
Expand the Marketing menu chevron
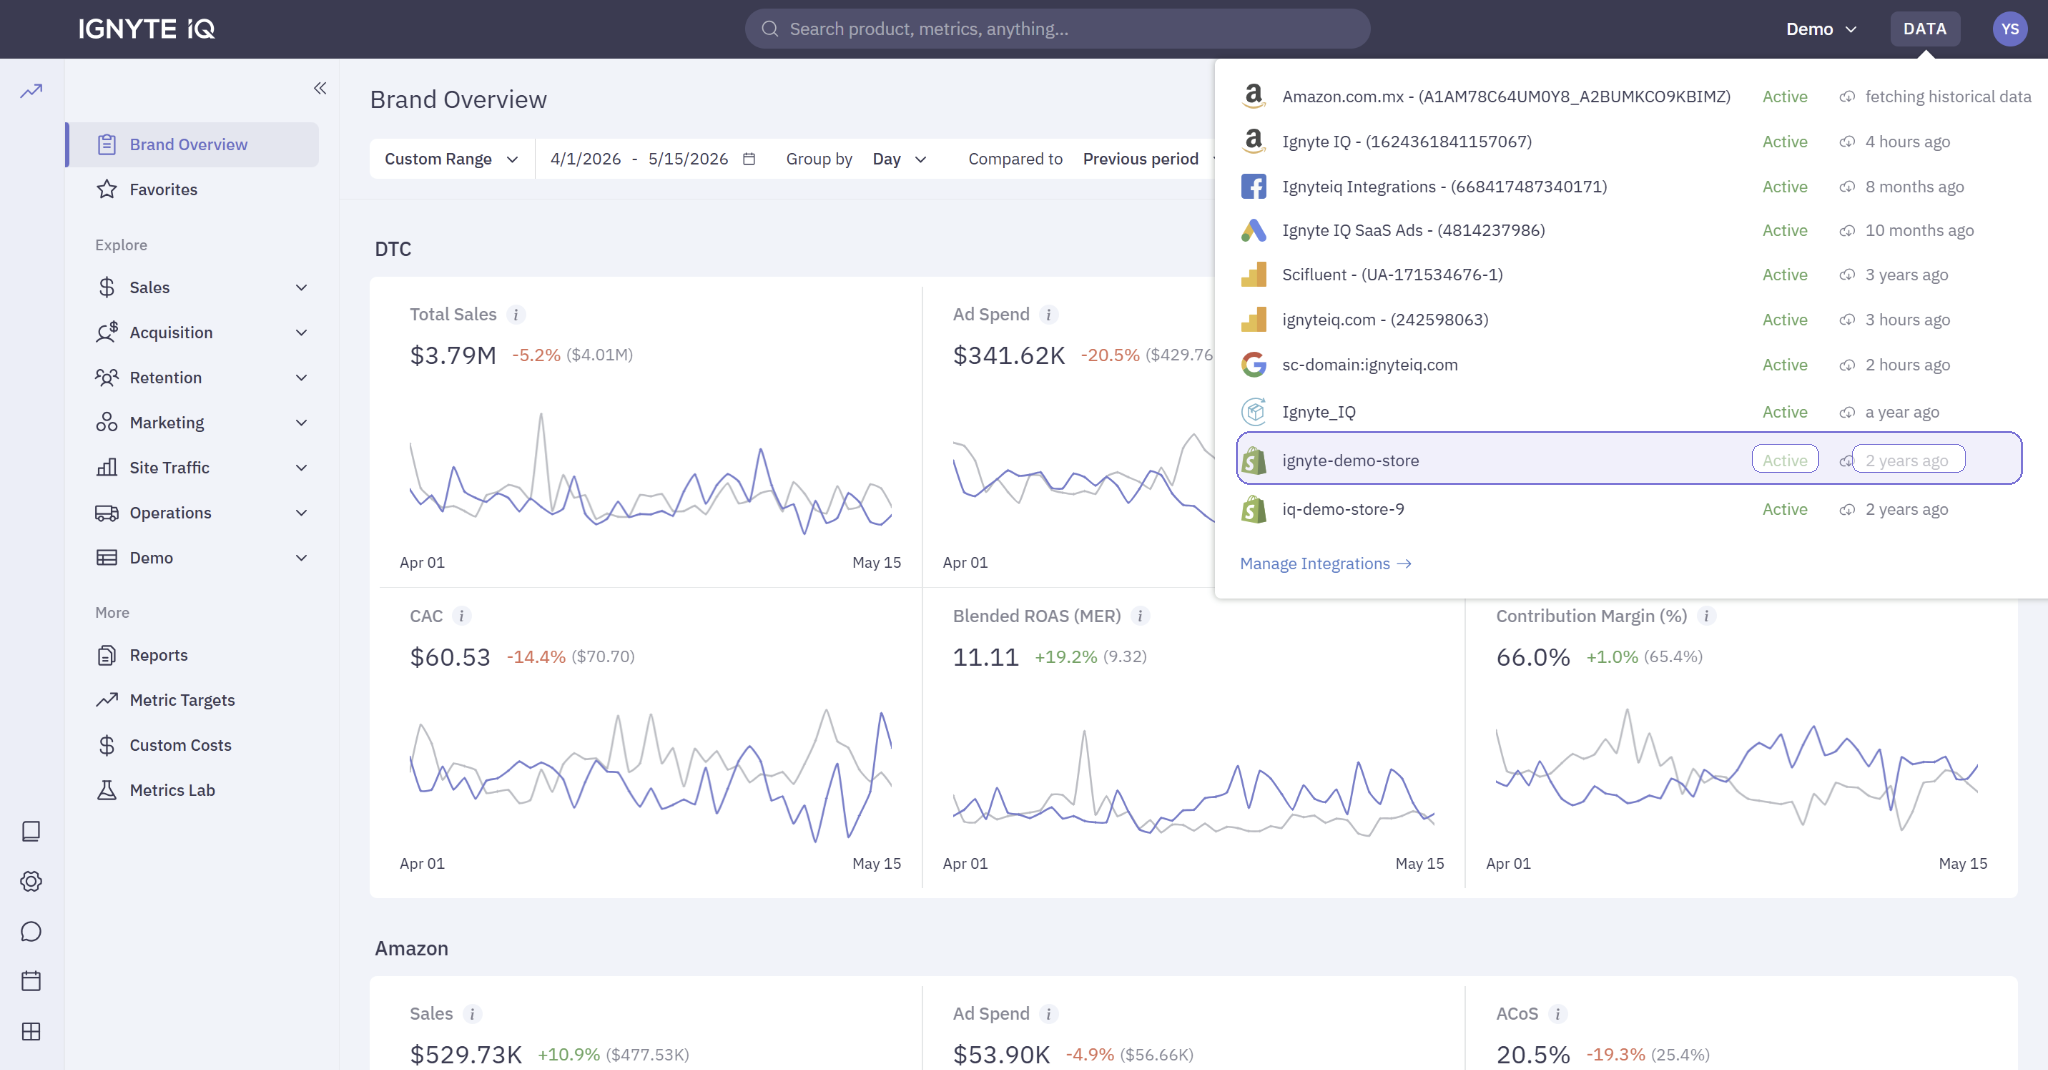point(301,423)
